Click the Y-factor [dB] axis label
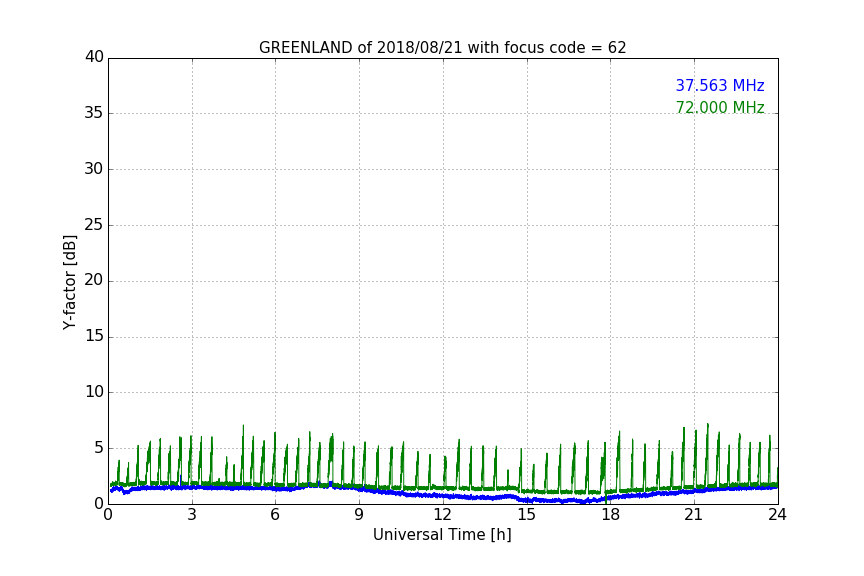 click(x=69, y=282)
